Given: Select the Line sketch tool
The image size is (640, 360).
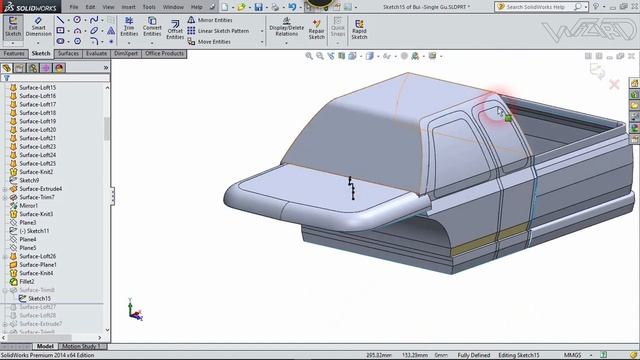Looking at the screenshot, I should (x=60, y=20).
